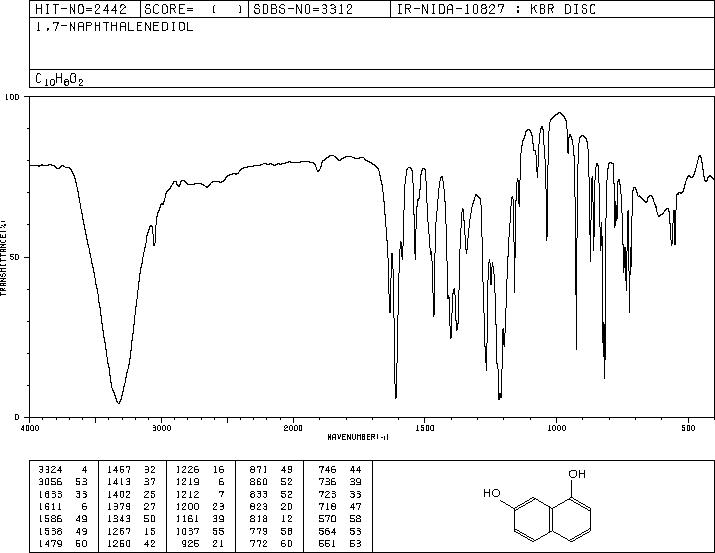Viewport: 715px width, 553px height.
Task: Click the 2000 wavenumber axis label
Action: tap(293, 428)
